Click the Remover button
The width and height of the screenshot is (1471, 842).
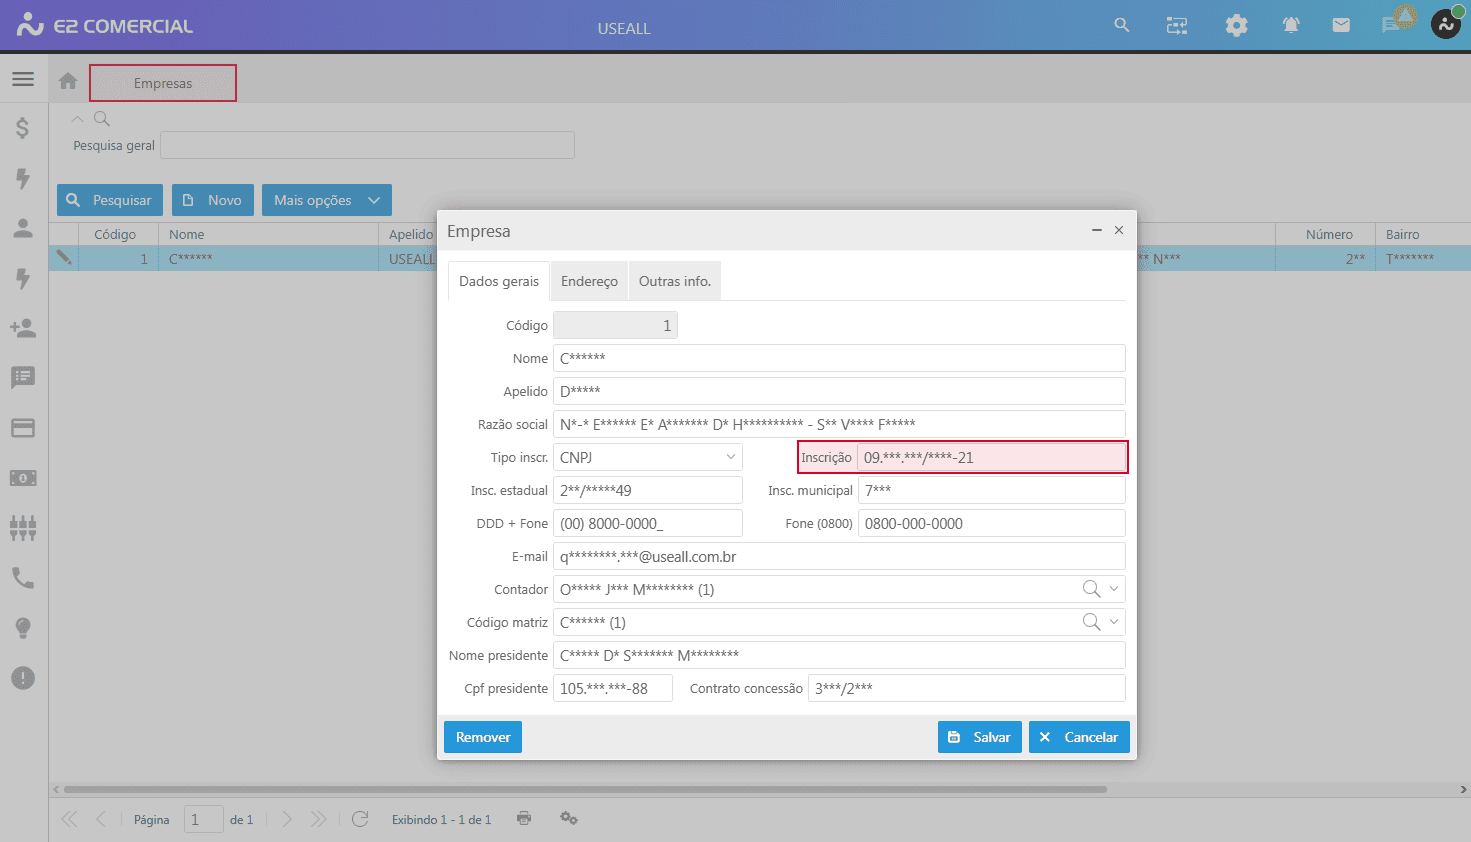483,737
